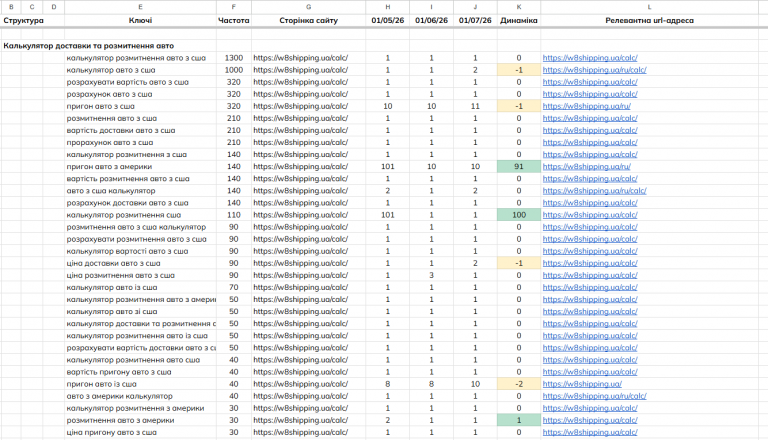
Task: Click the 01/05/26 date header
Action: [x=387, y=21]
